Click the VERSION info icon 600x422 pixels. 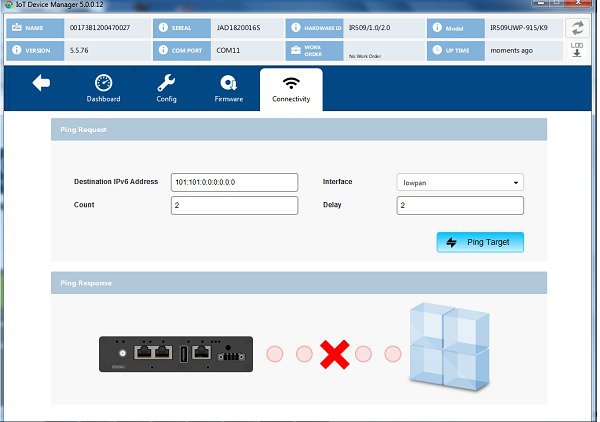(16, 50)
